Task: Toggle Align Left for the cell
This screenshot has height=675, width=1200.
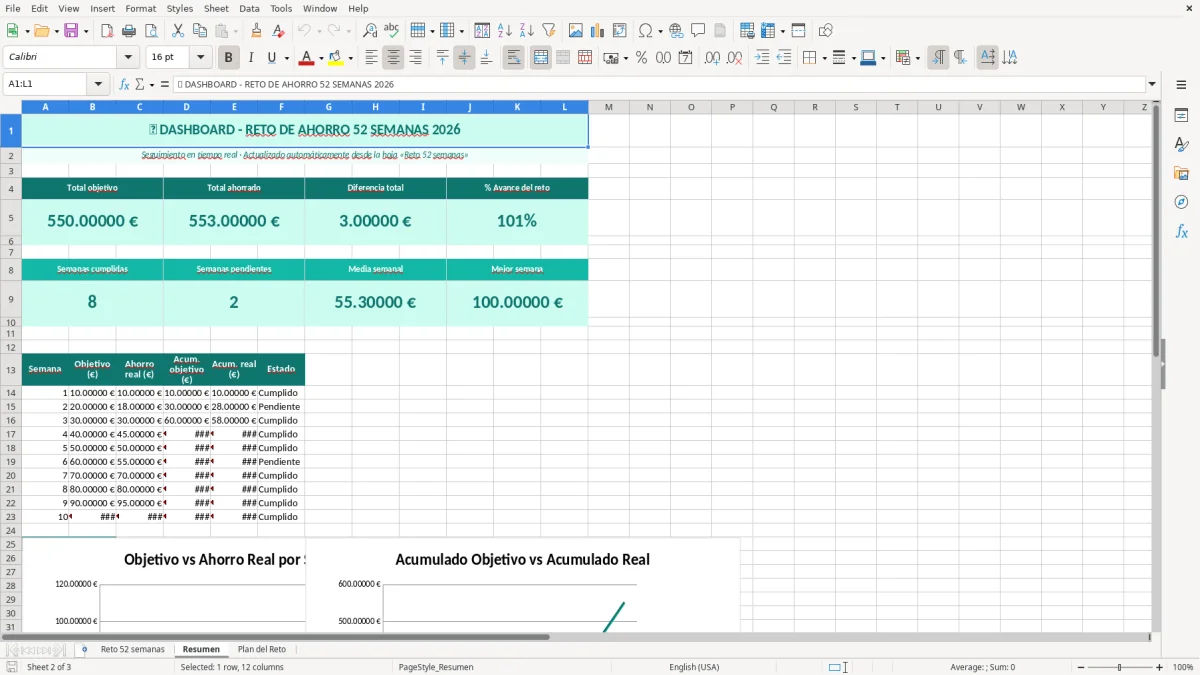Action: [371, 58]
